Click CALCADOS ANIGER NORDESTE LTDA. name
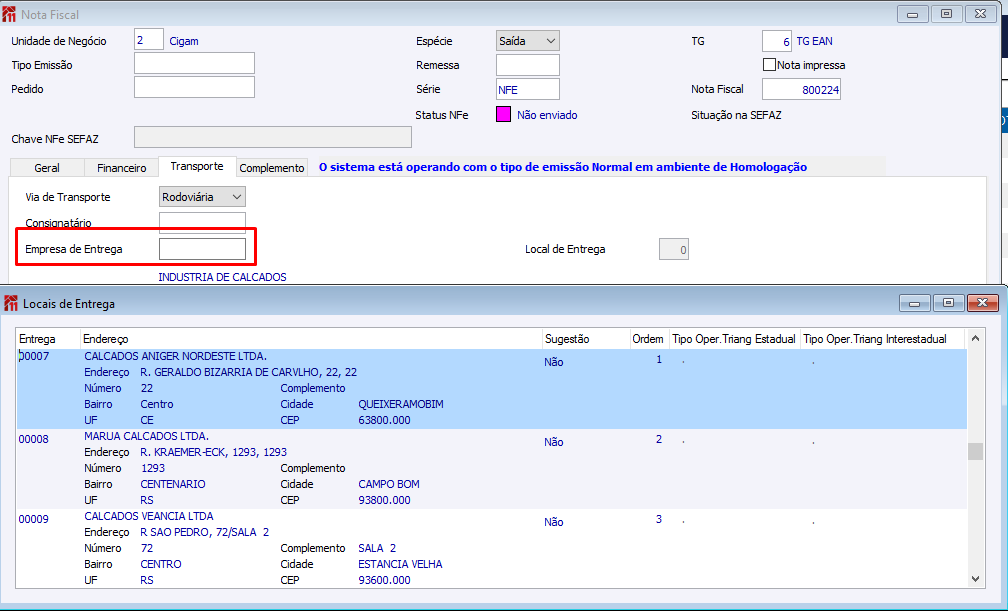This screenshot has height=611, width=1008. 176,356
